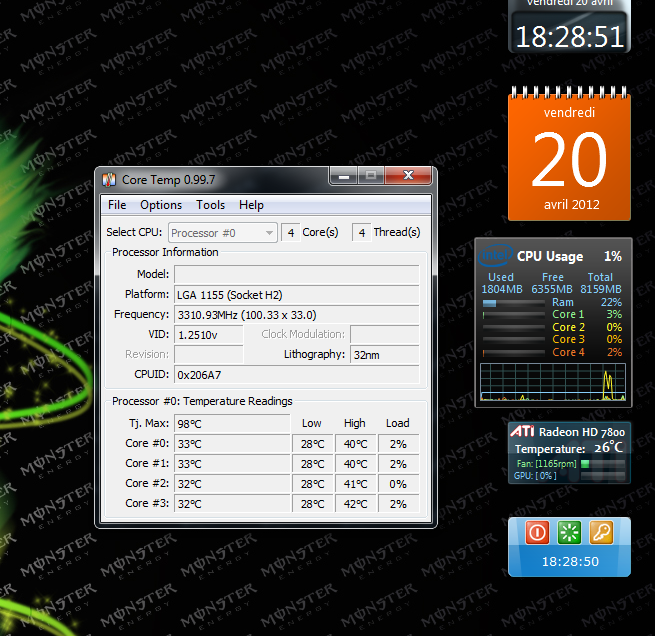Click the orange key lock icon
655x636 pixels.
coord(601,532)
